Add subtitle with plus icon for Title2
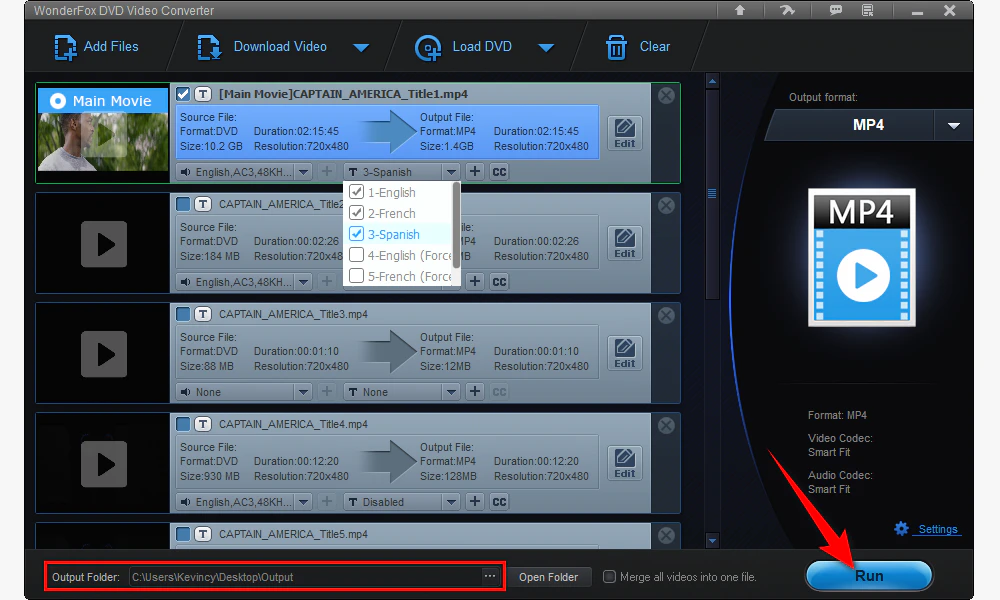The image size is (1000, 600). [x=474, y=281]
